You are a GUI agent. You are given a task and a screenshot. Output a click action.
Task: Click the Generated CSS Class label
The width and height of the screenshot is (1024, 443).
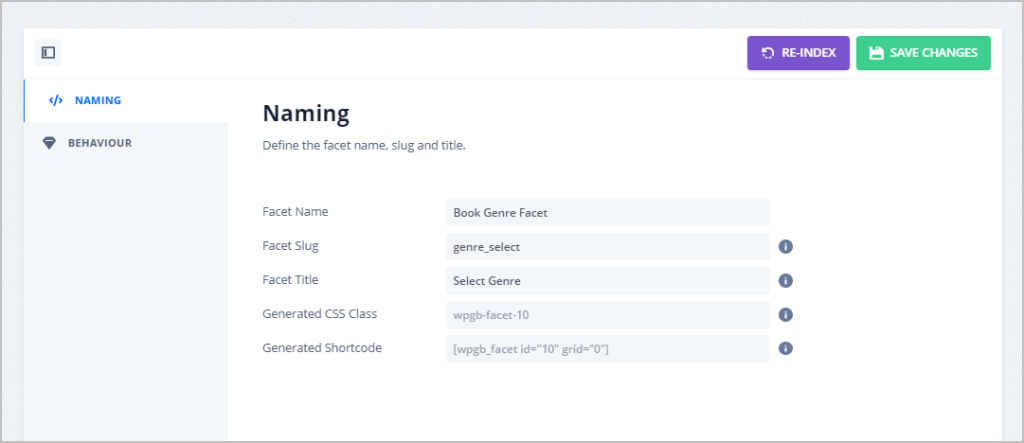(x=320, y=314)
